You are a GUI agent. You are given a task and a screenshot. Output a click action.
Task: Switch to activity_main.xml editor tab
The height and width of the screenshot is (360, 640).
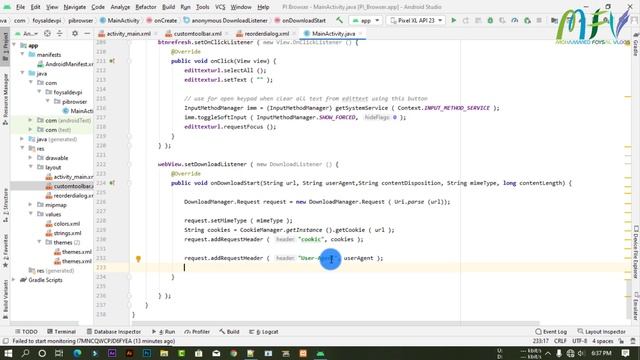(x=125, y=33)
